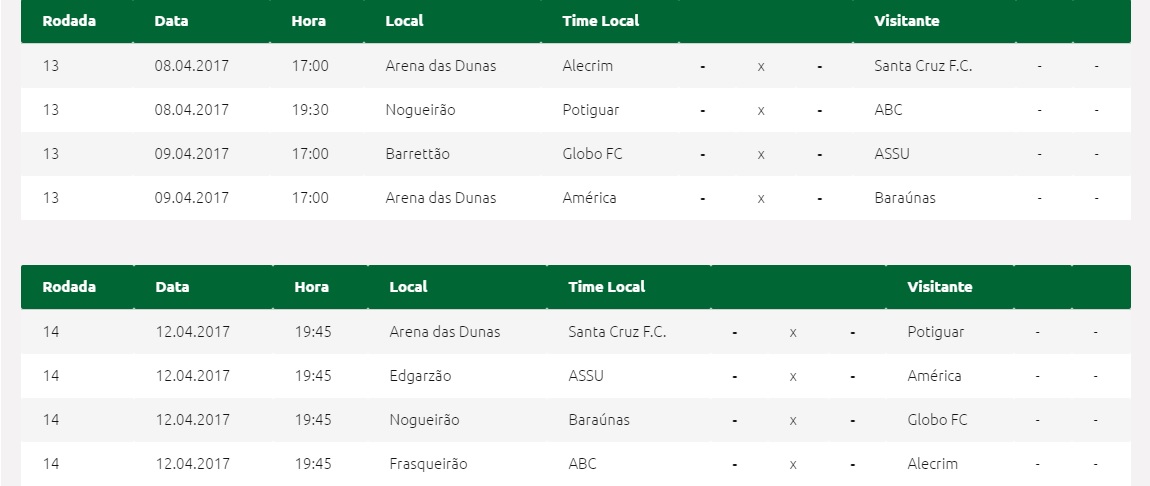Screen dimensions: 1150x486
Task: Select Globo FC visitor in round 14
Action: click(937, 420)
